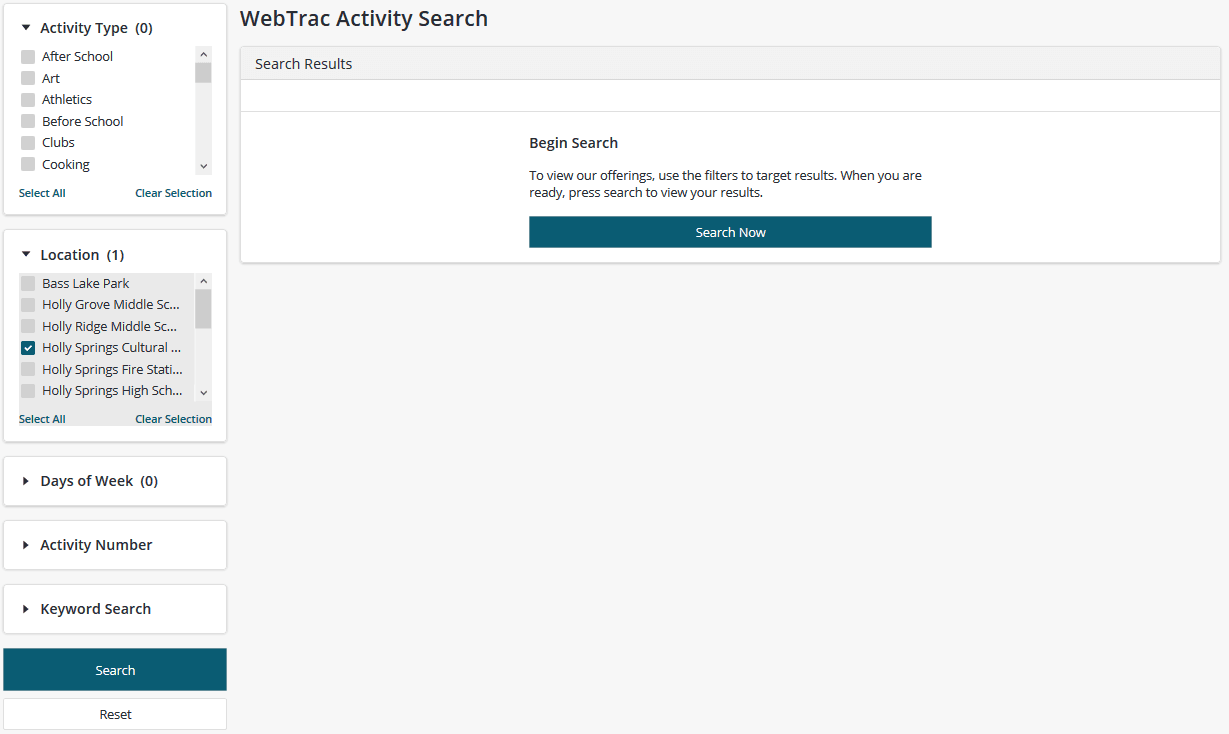Screen dimensions: 1229x734
Task: Select the Art activity type checkbox
Action: (x=27, y=78)
